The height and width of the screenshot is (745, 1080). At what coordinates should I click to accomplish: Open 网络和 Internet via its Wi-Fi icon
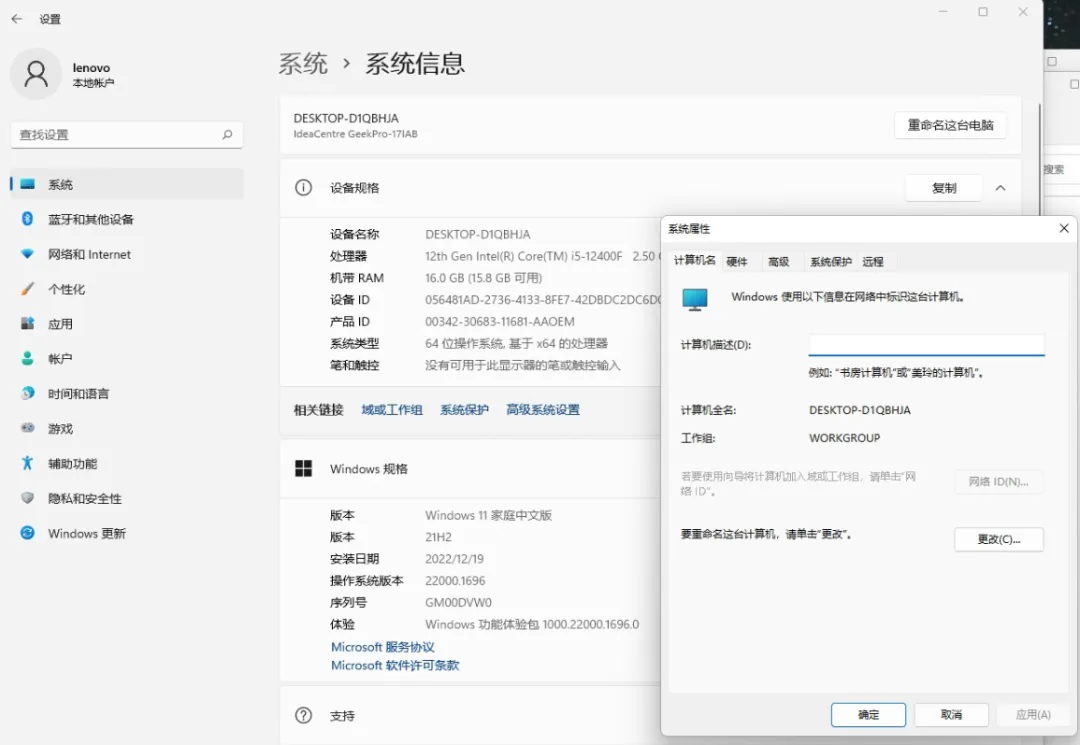point(28,254)
